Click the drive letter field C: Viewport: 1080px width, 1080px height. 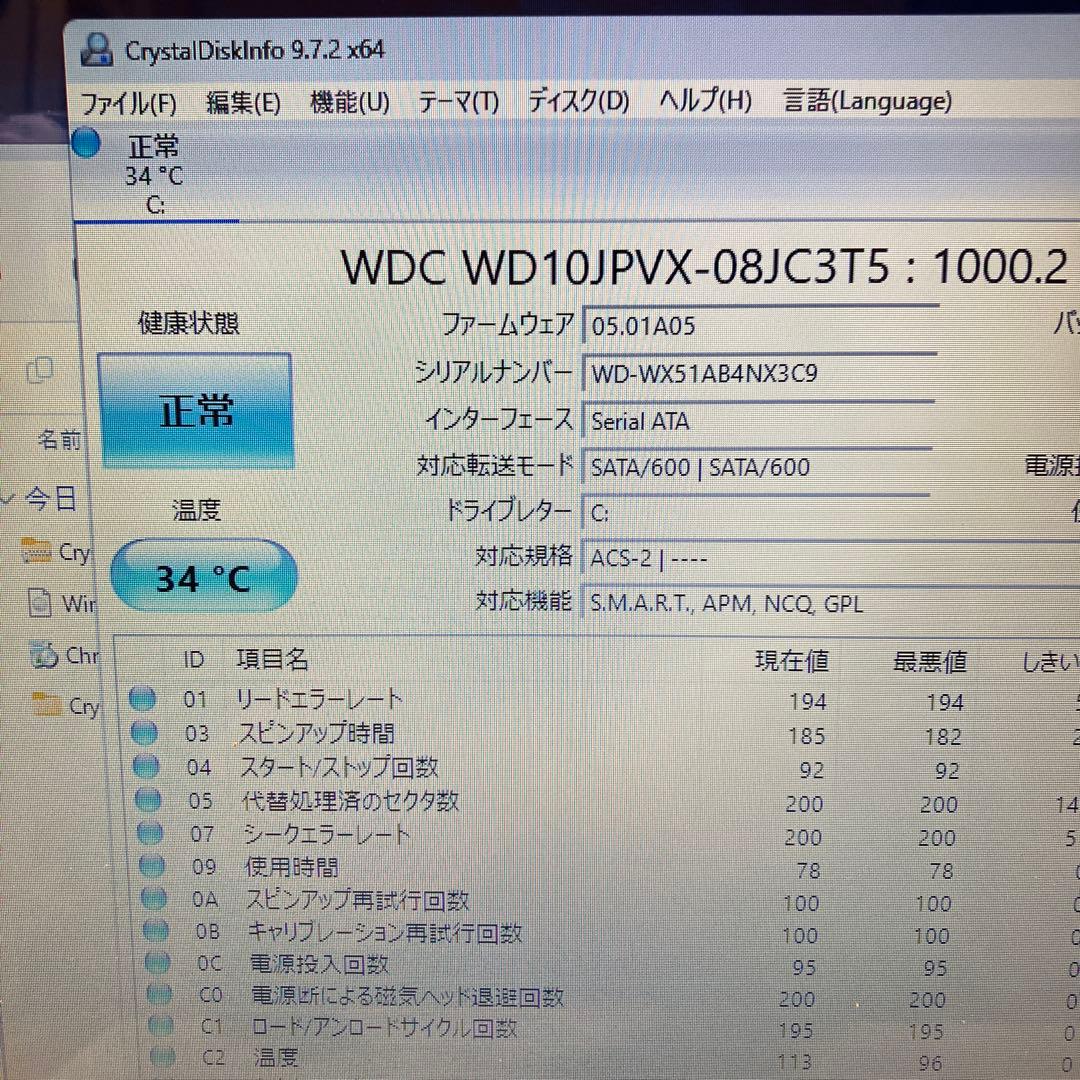click(x=756, y=513)
